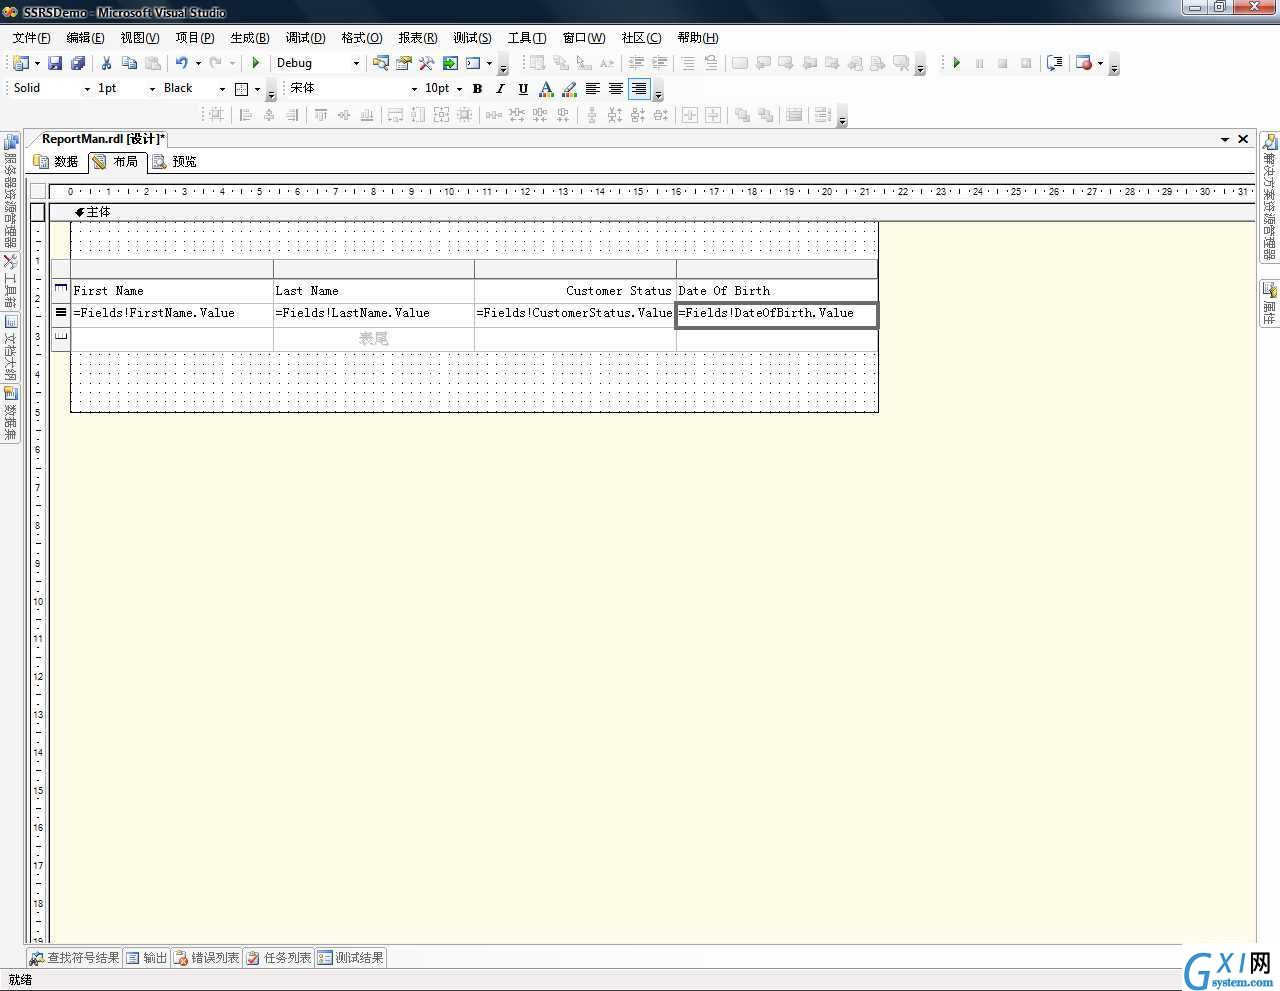Open the 数据集 side panel
The image size is (1280, 991).
10,414
